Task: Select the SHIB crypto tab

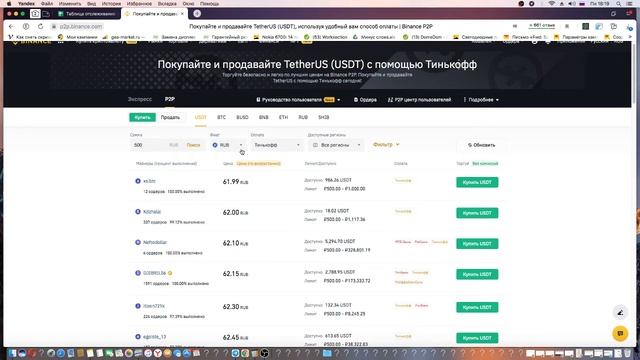Action: click(324, 117)
